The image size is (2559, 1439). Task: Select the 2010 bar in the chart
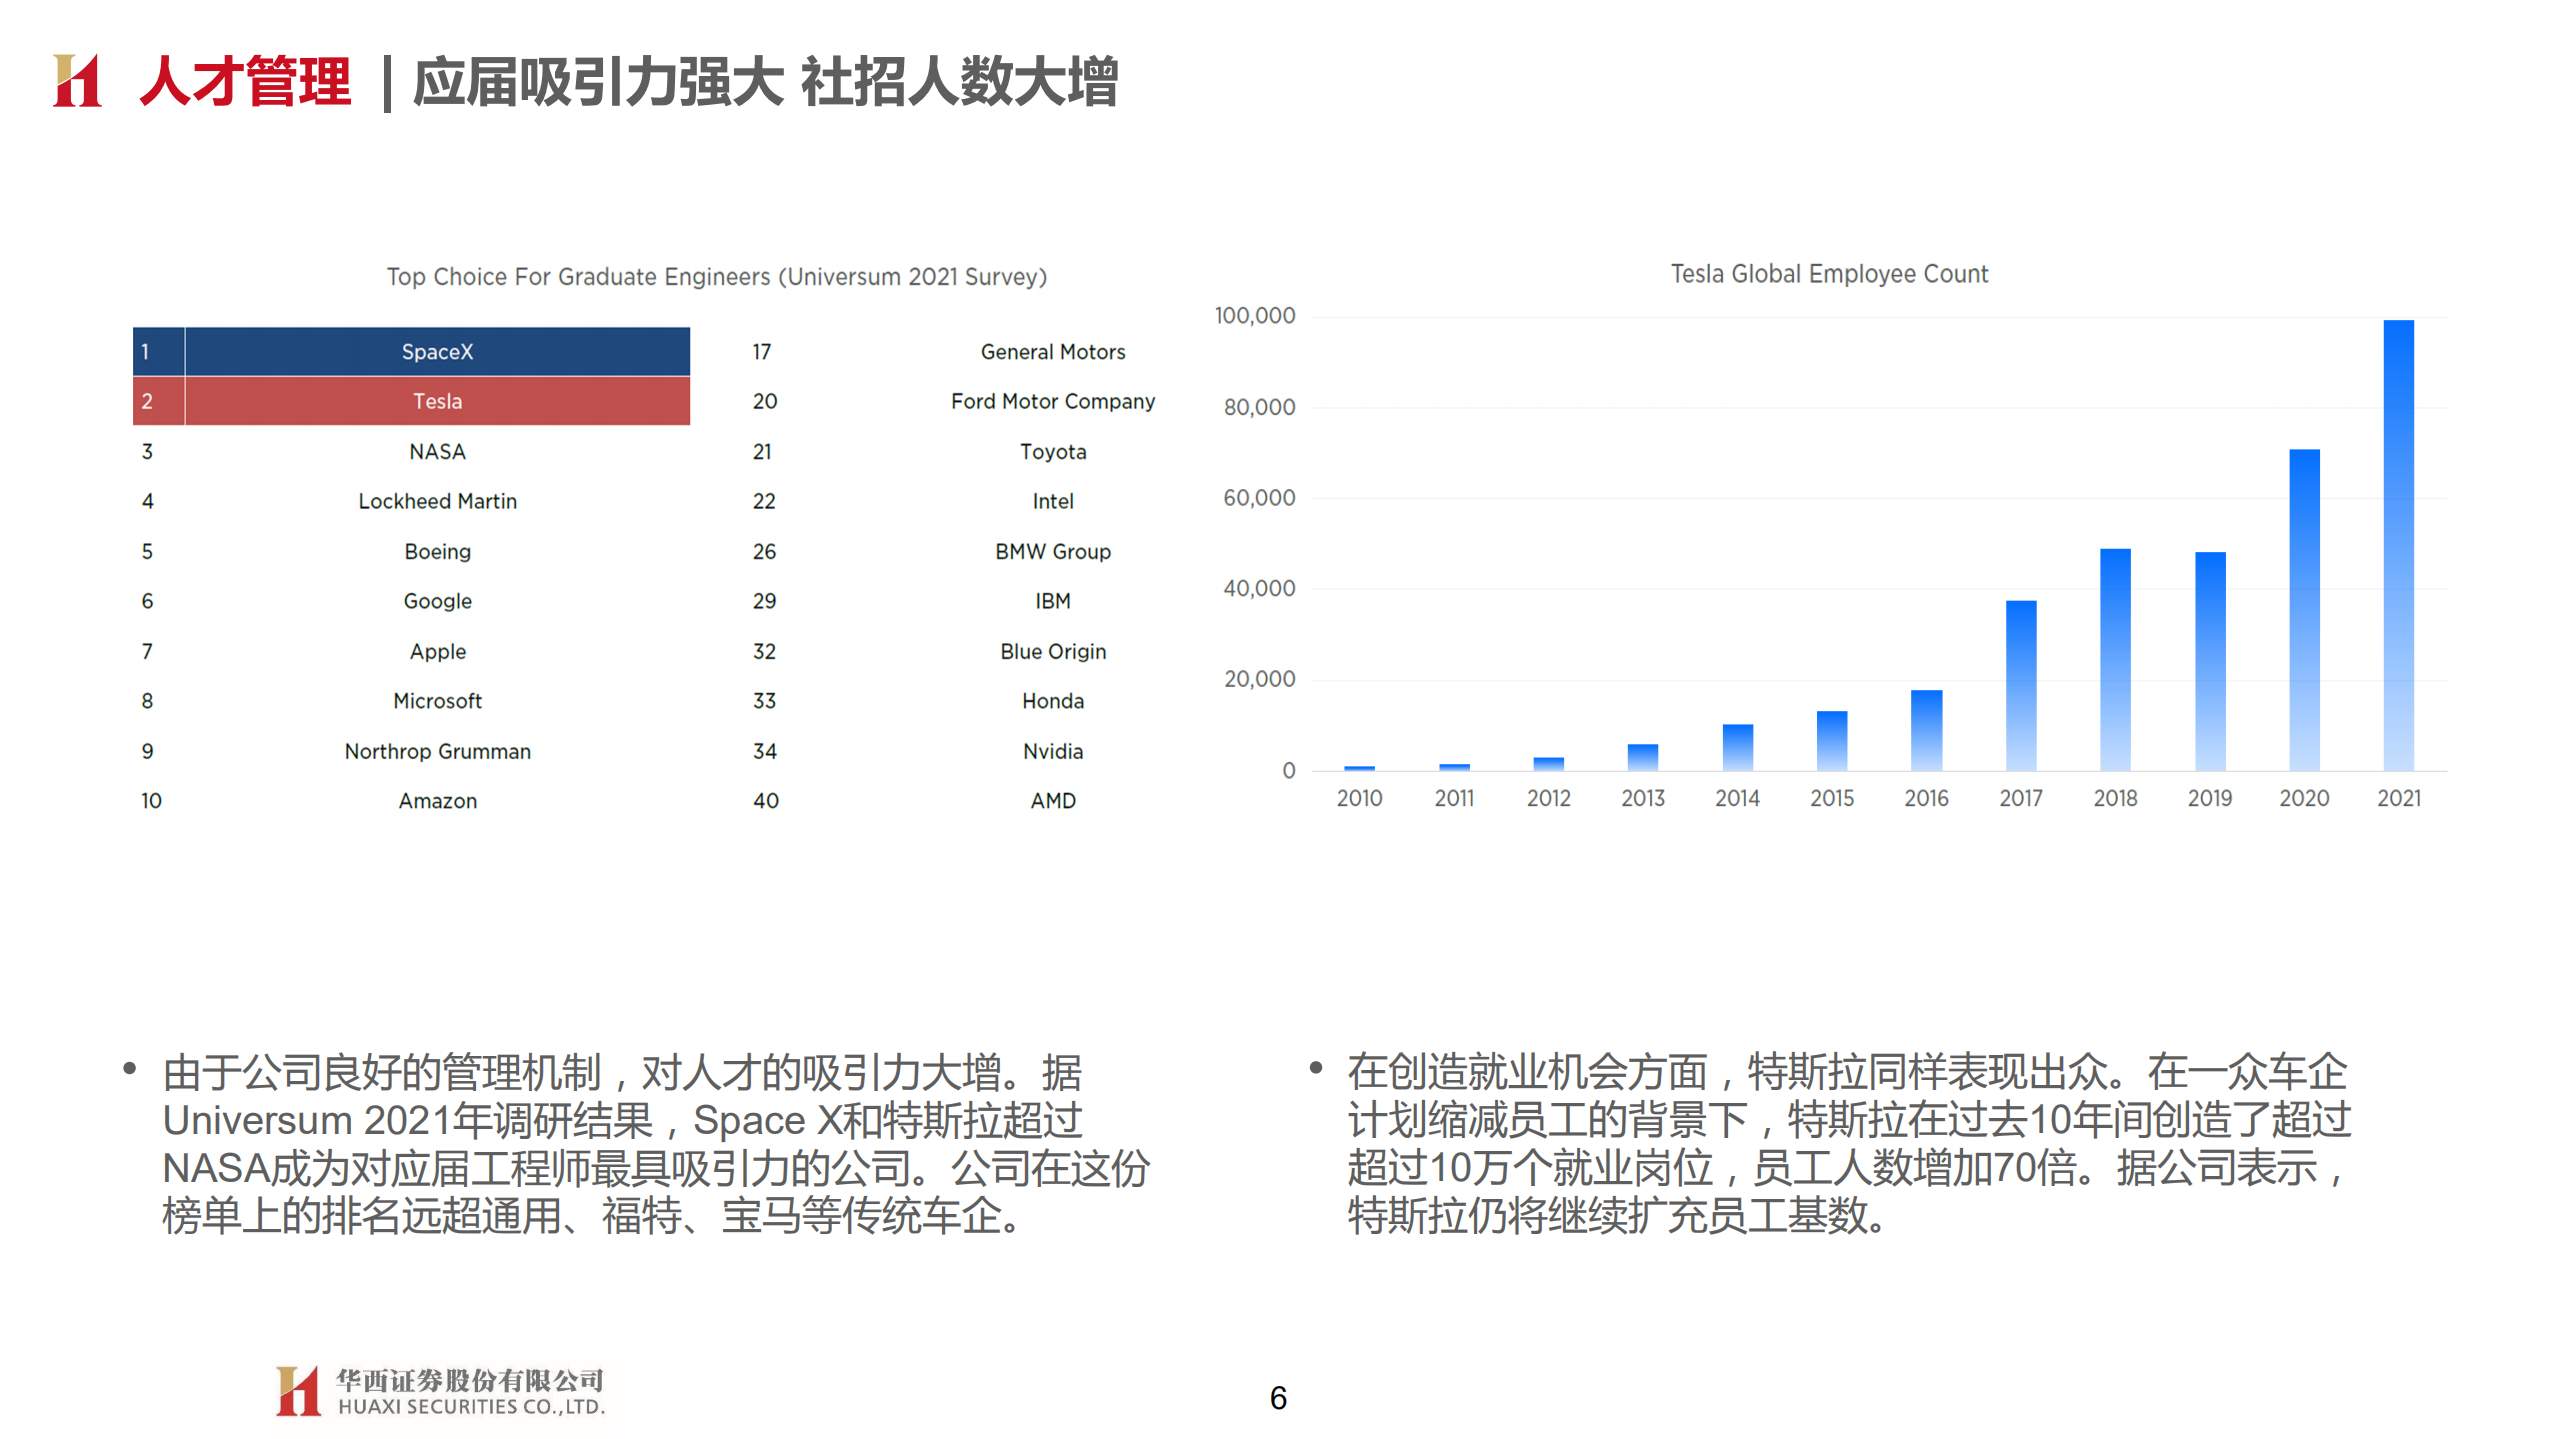[1358, 766]
